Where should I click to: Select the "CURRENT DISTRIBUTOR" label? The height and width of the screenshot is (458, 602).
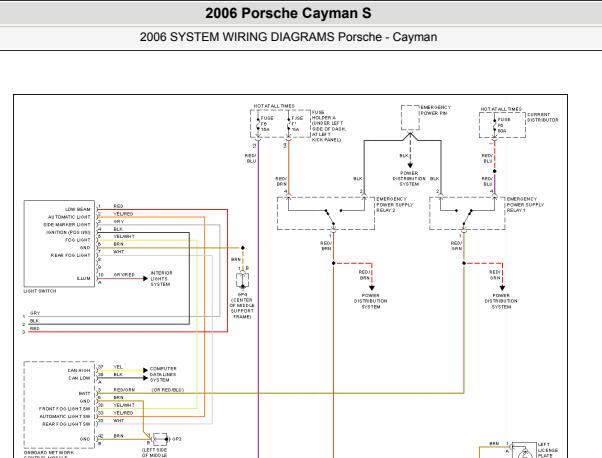point(542,117)
